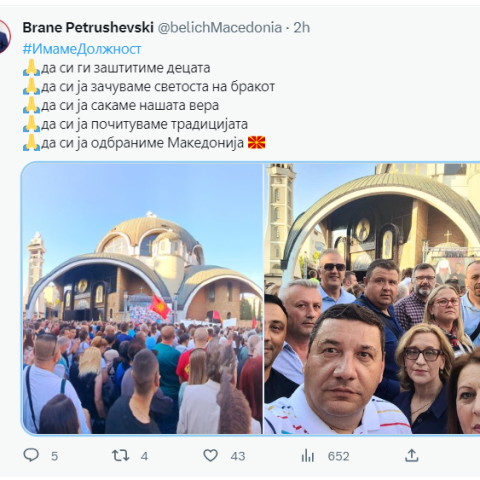Click the reply count 5
The image size is (480, 480).
point(54,456)
